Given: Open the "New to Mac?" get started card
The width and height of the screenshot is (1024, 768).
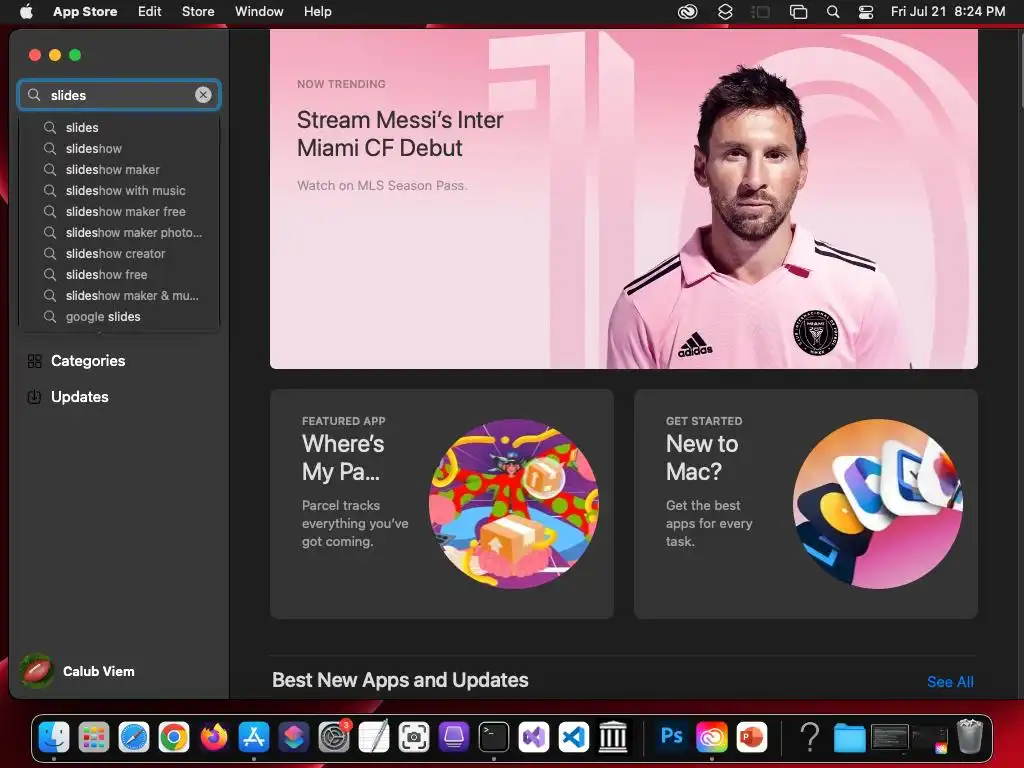Looking at the screenshot, I should [x=805, y=504].
